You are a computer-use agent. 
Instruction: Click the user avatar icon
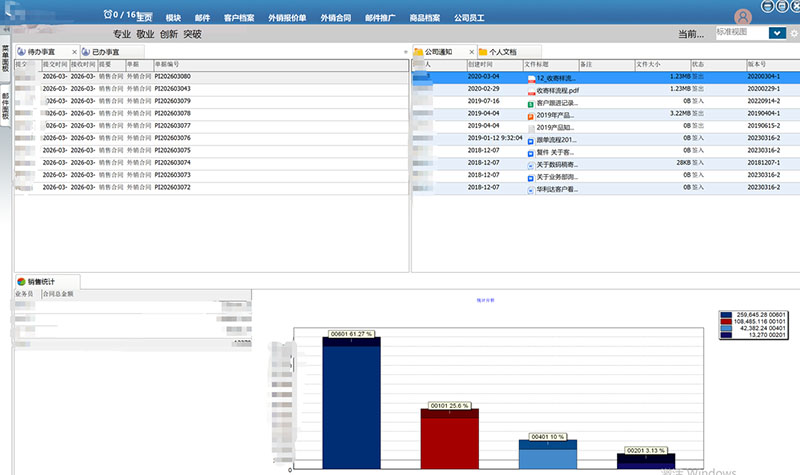[x=742, y=17]
